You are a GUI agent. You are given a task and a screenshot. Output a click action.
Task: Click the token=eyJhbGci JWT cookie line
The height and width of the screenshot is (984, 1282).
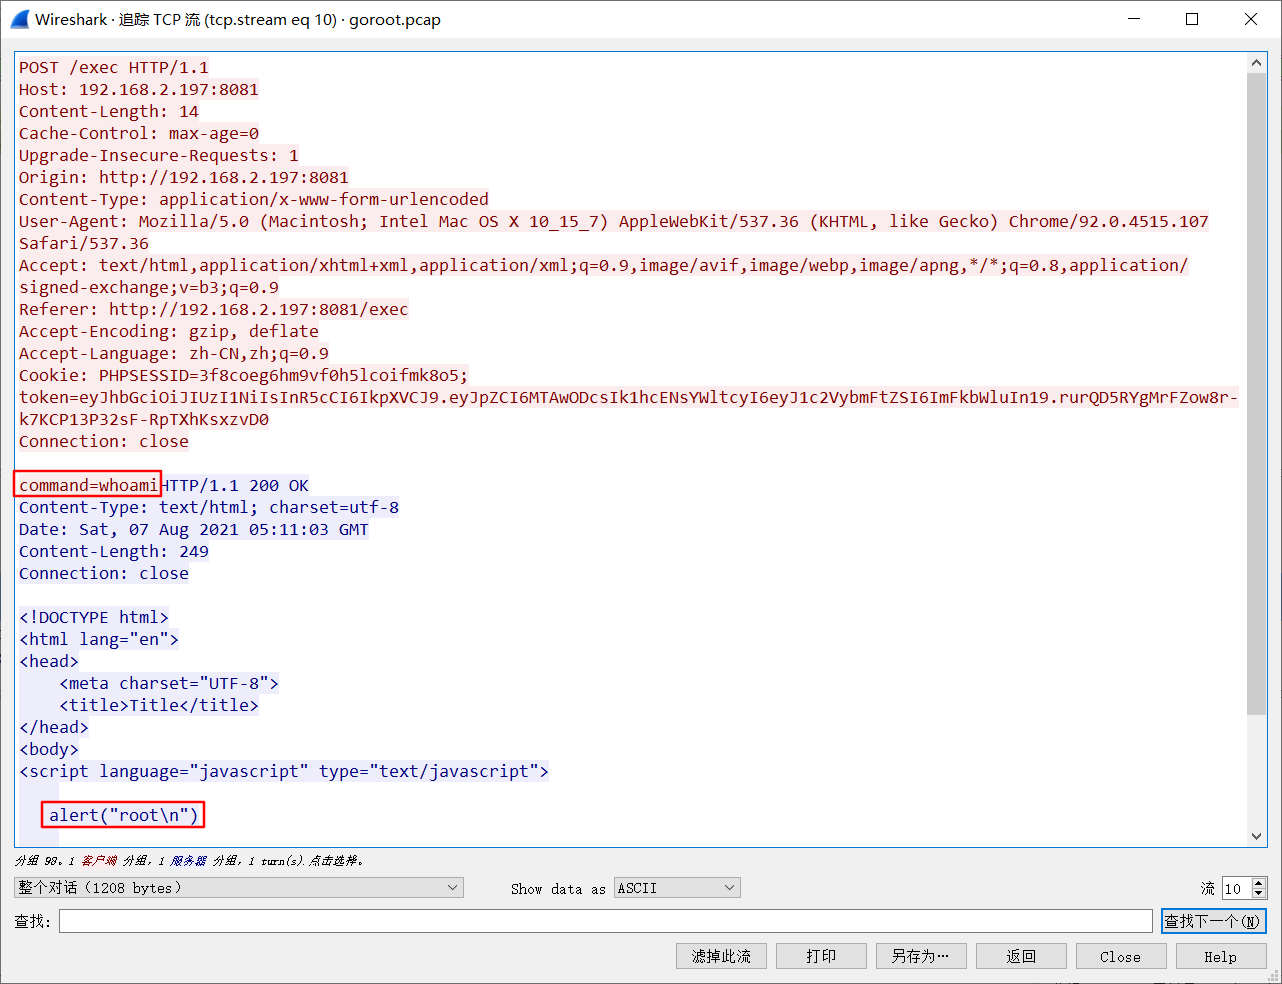[628, 397]
